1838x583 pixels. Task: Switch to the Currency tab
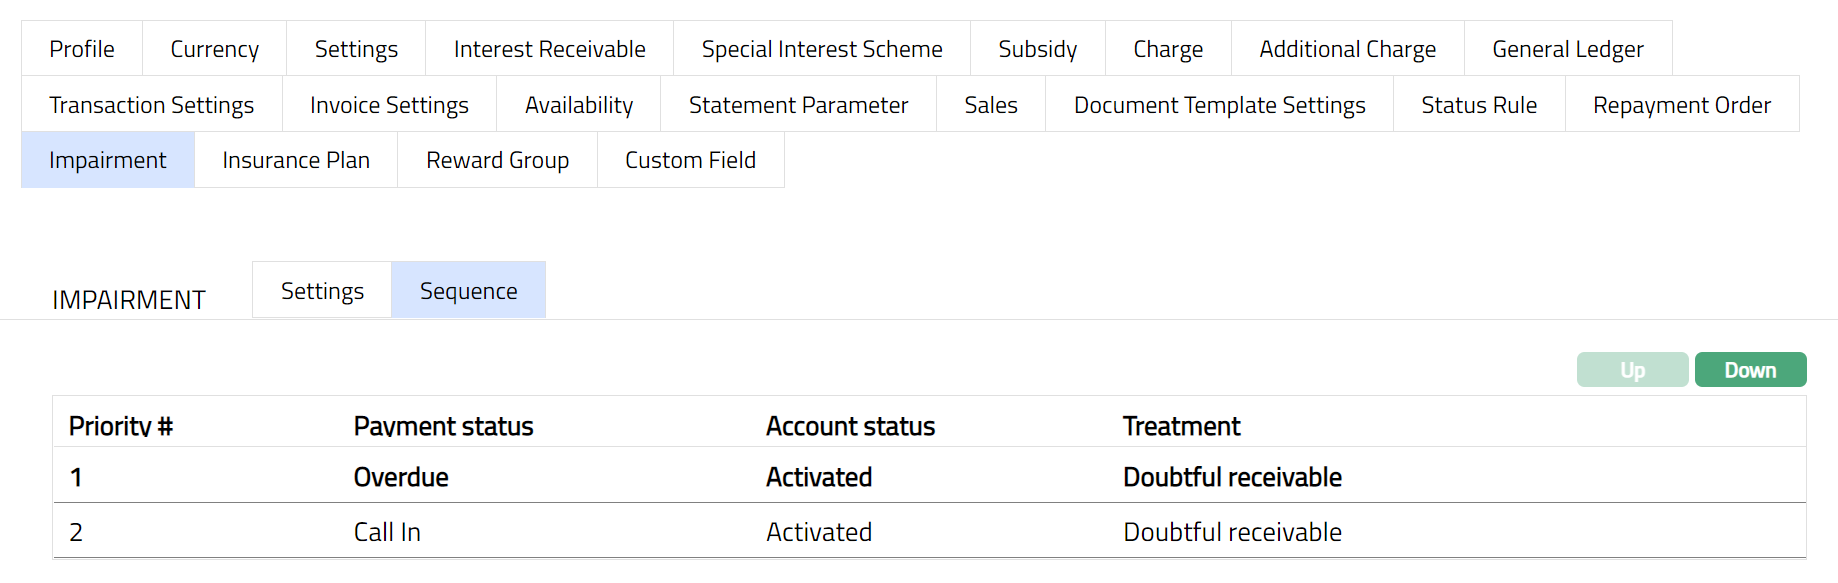click(x=214, y=49)
